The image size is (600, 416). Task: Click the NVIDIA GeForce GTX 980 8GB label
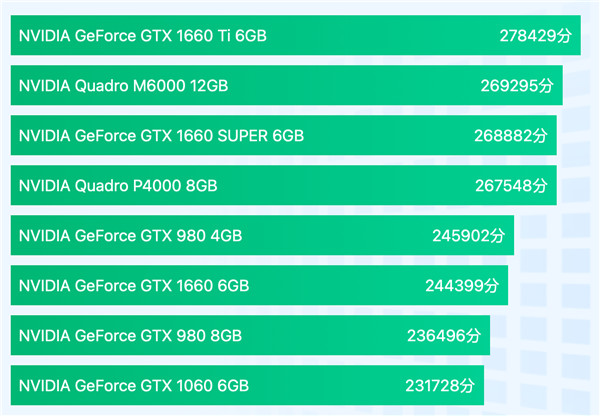point(130,335)
